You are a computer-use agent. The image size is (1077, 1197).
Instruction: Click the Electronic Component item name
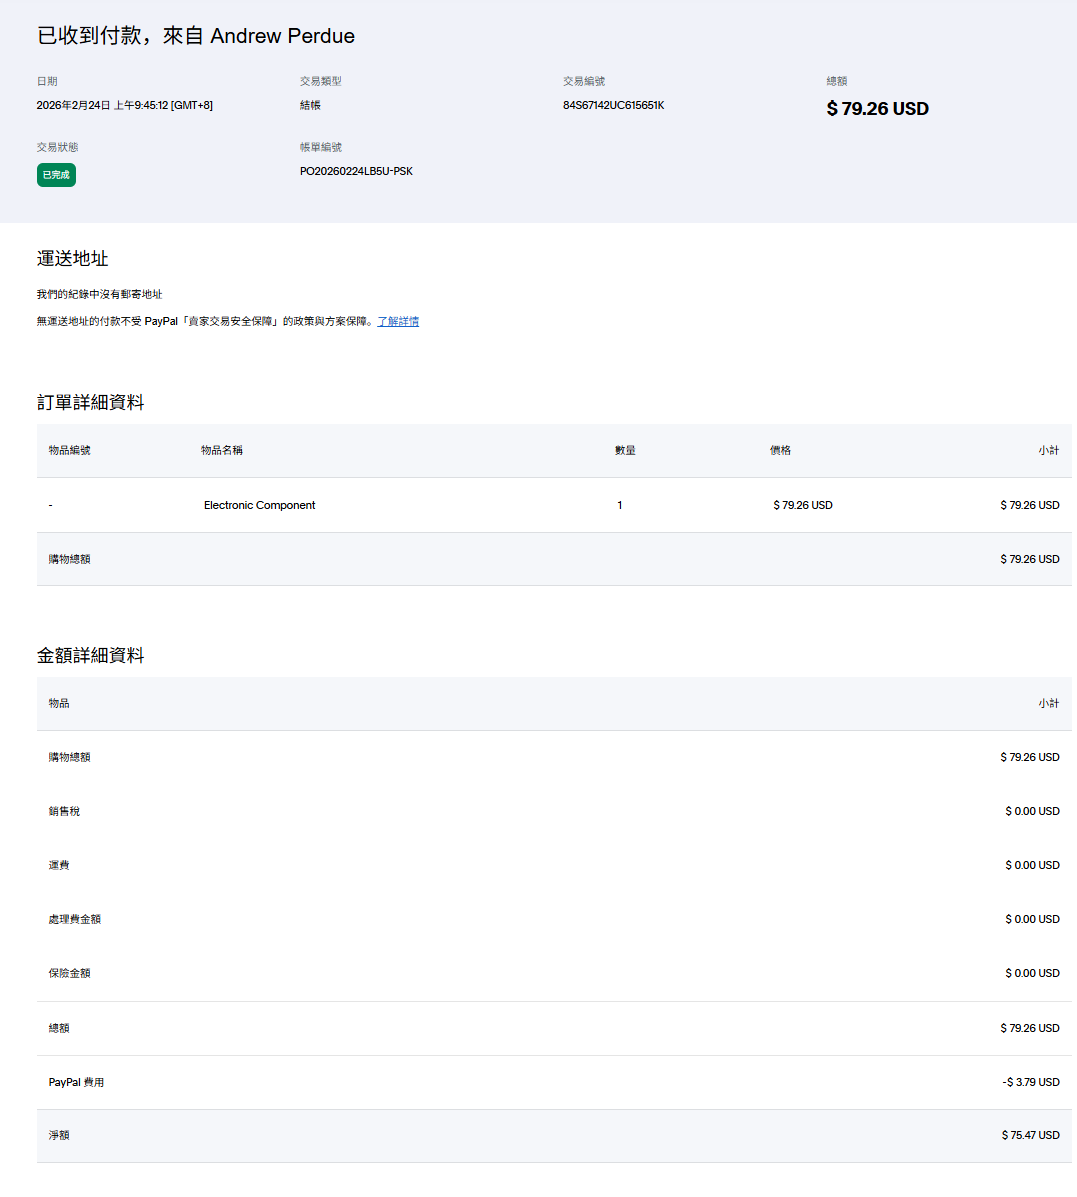click(259, 505)
